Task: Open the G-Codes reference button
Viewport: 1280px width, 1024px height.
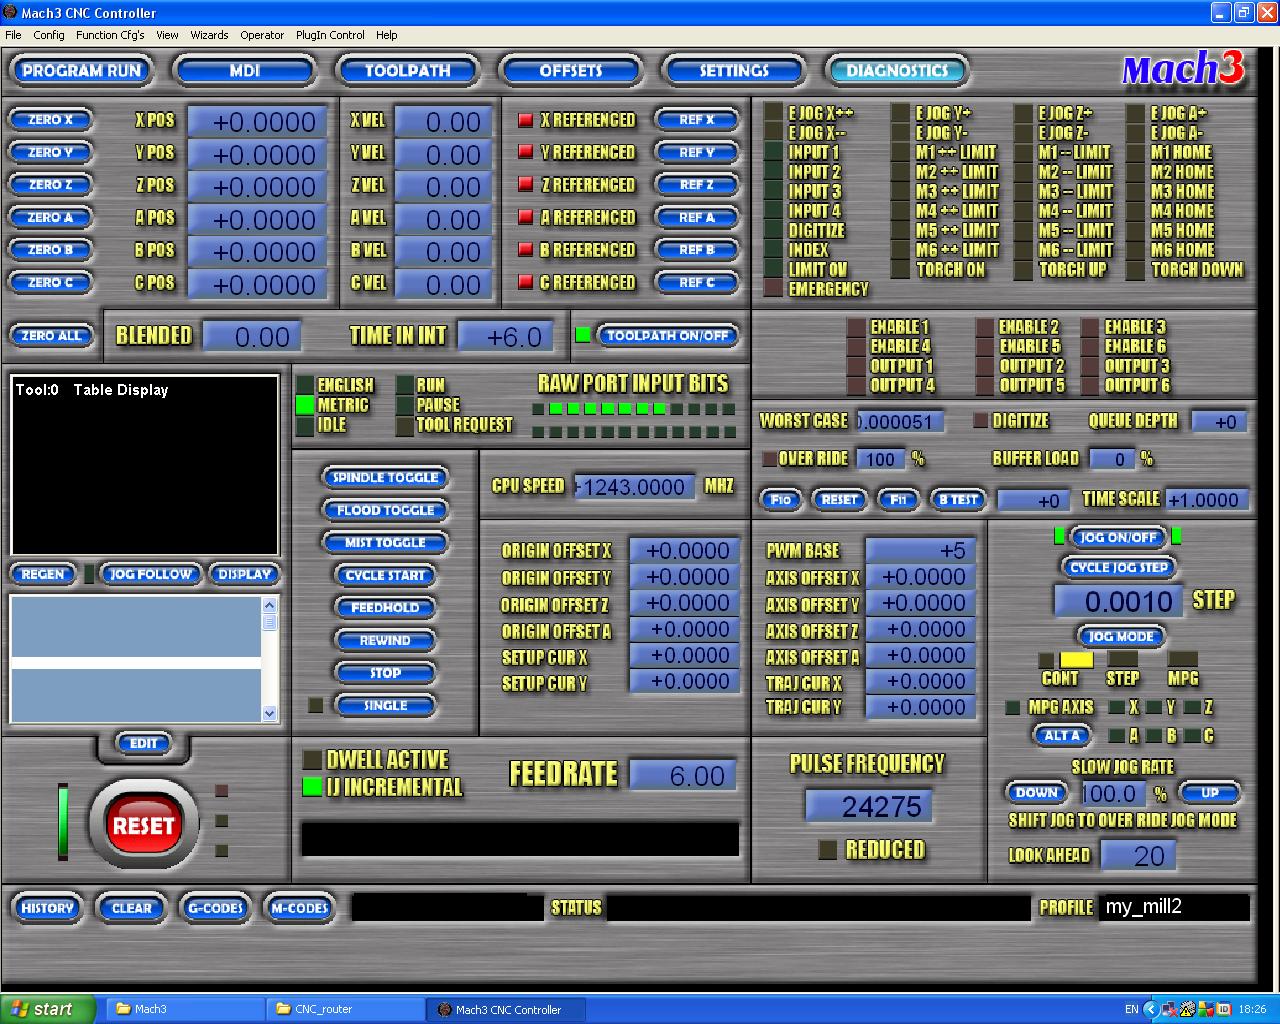Action: pos(216,908)
